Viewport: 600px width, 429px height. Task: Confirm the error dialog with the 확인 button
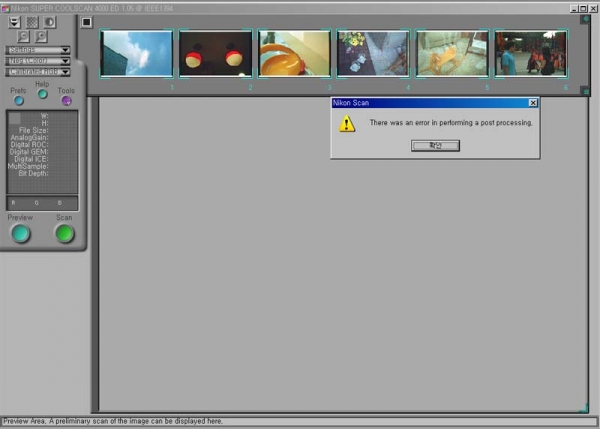click(x=435, y=145)
